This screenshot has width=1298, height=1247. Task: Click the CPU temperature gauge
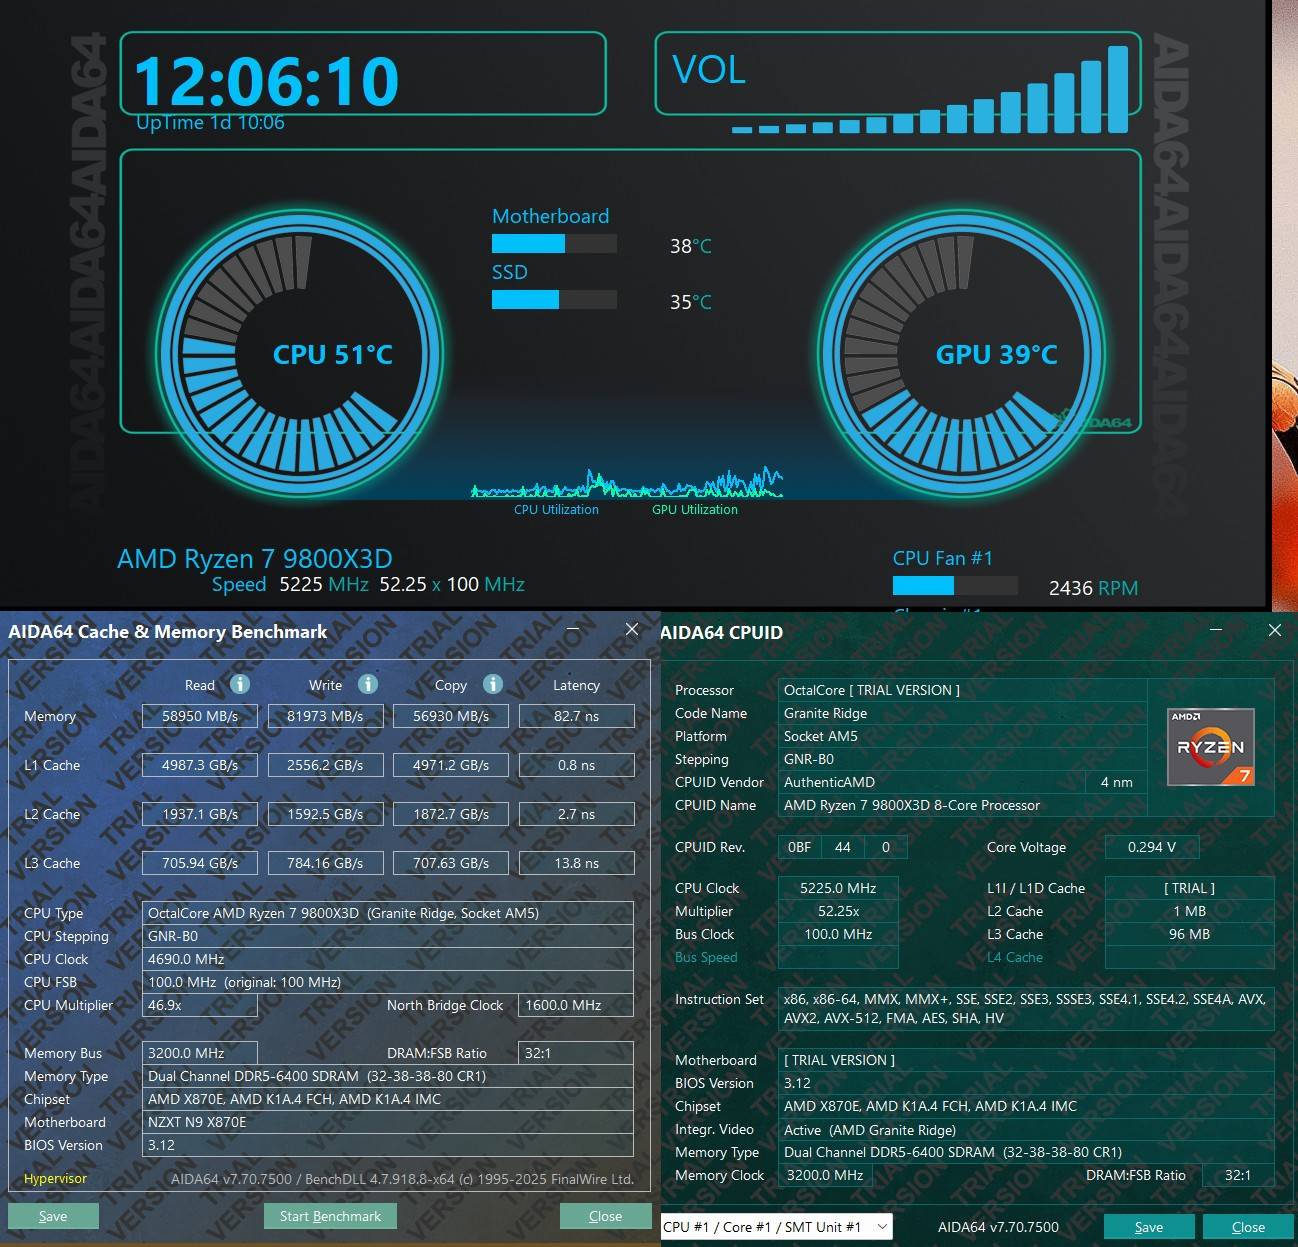pos(300,354)
